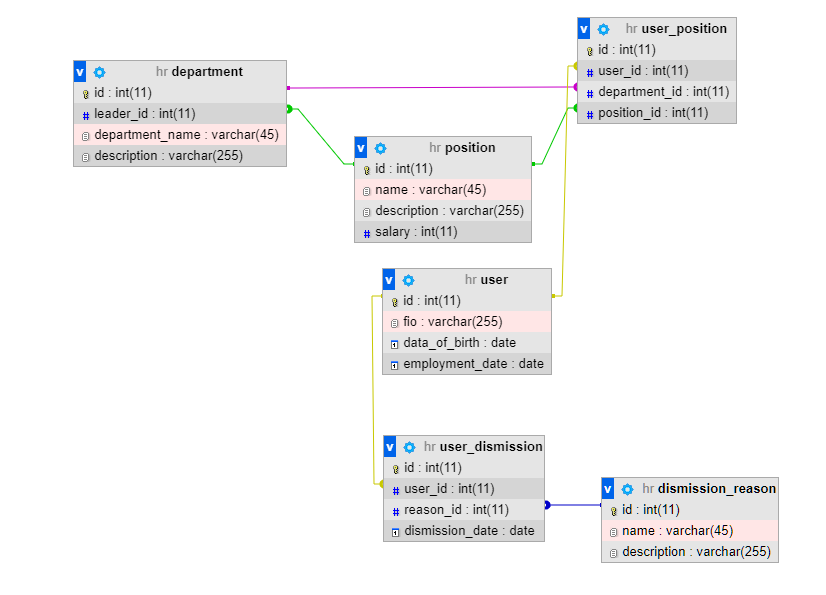Collapse department table with V button
The height and width of the screenshot is (595, 826).
pyautogui.click(x=80, y=72)
